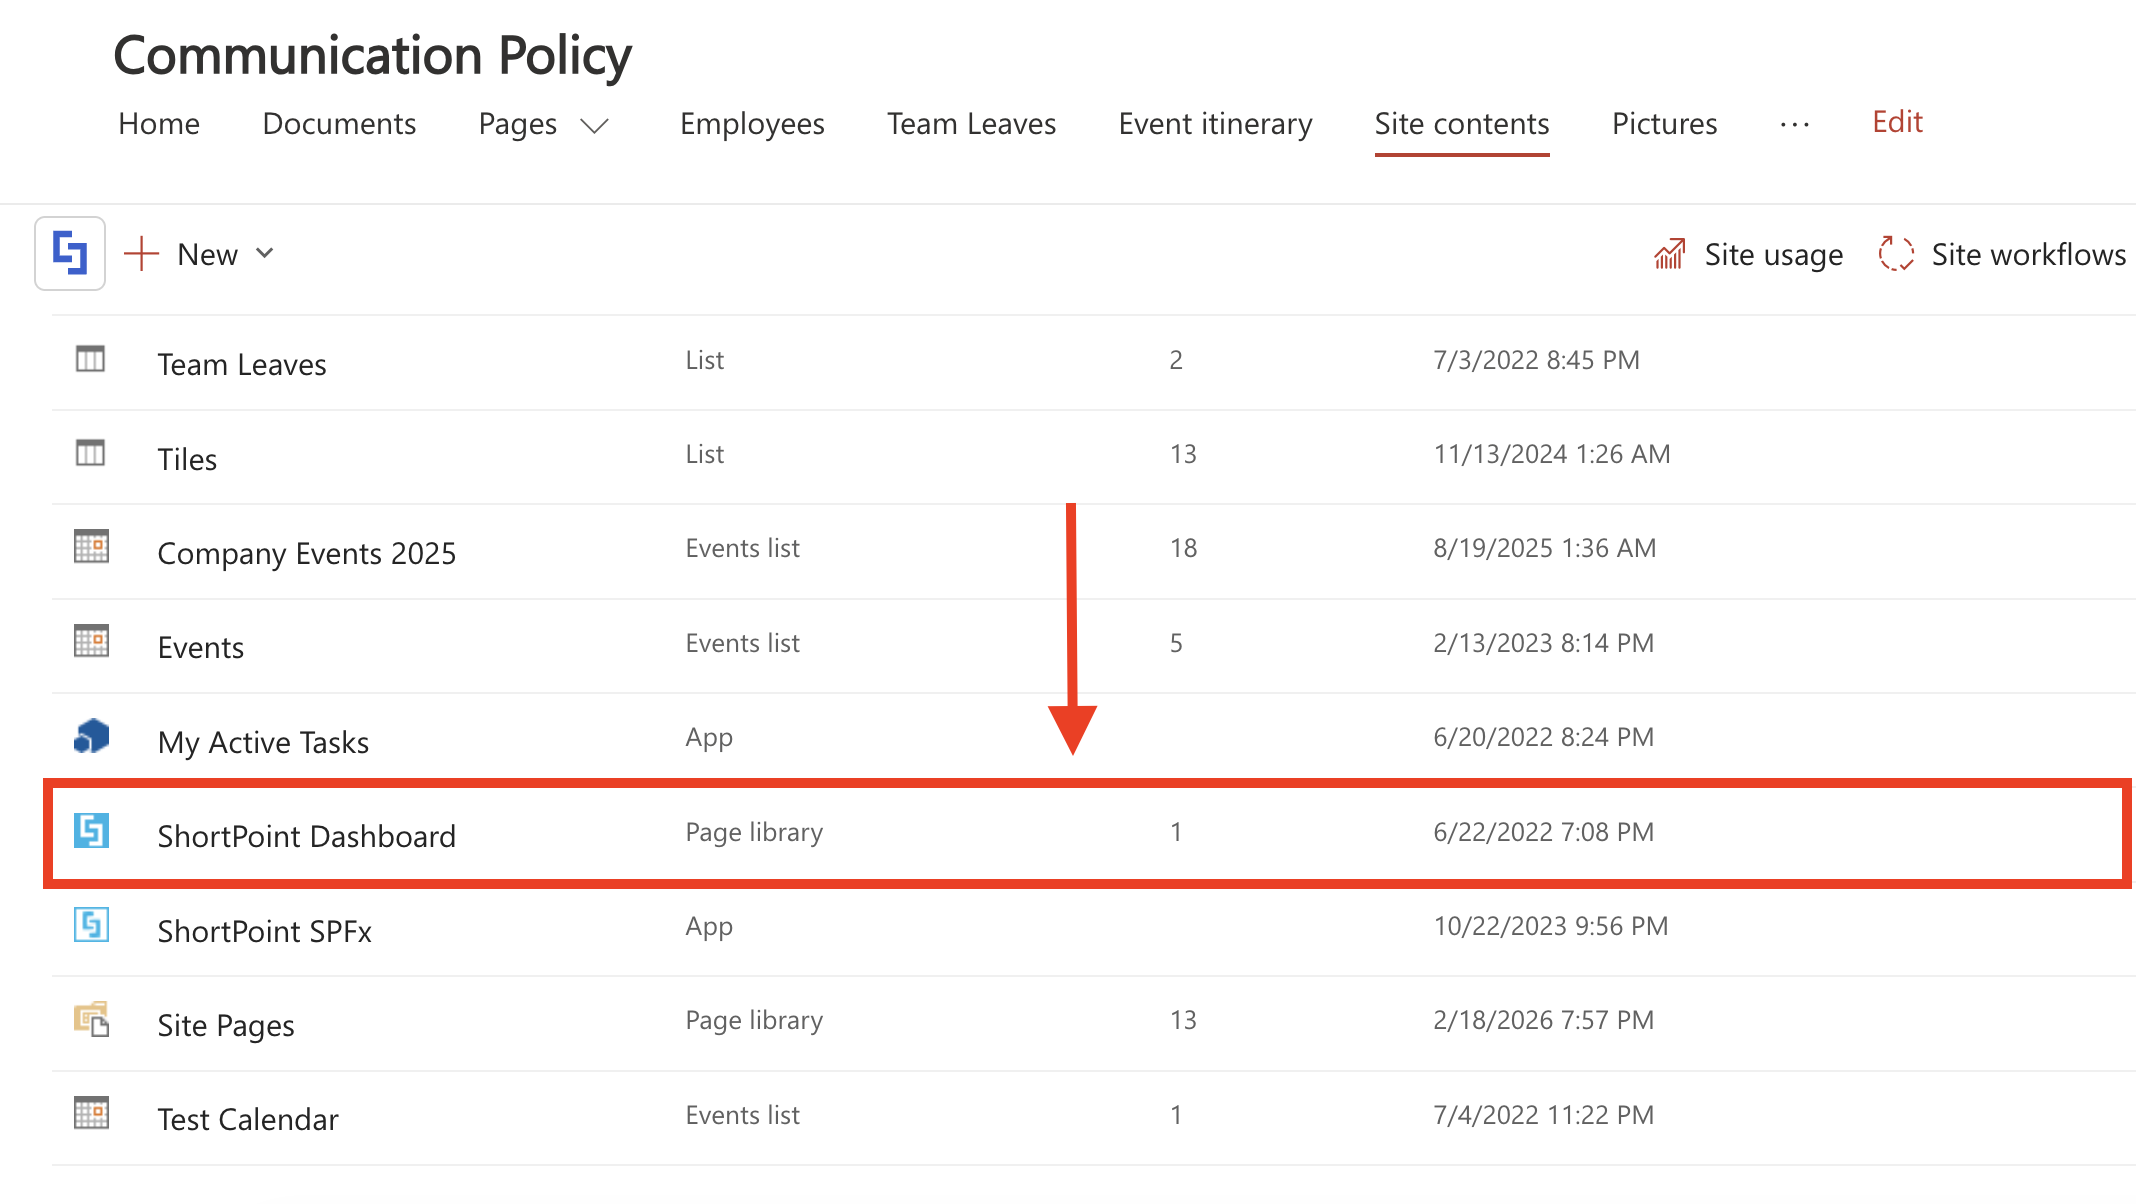Screen dimensions: 2136x1204
Task: Click the calendar icon beside Company Events 2025
Action: pos(92,547)
